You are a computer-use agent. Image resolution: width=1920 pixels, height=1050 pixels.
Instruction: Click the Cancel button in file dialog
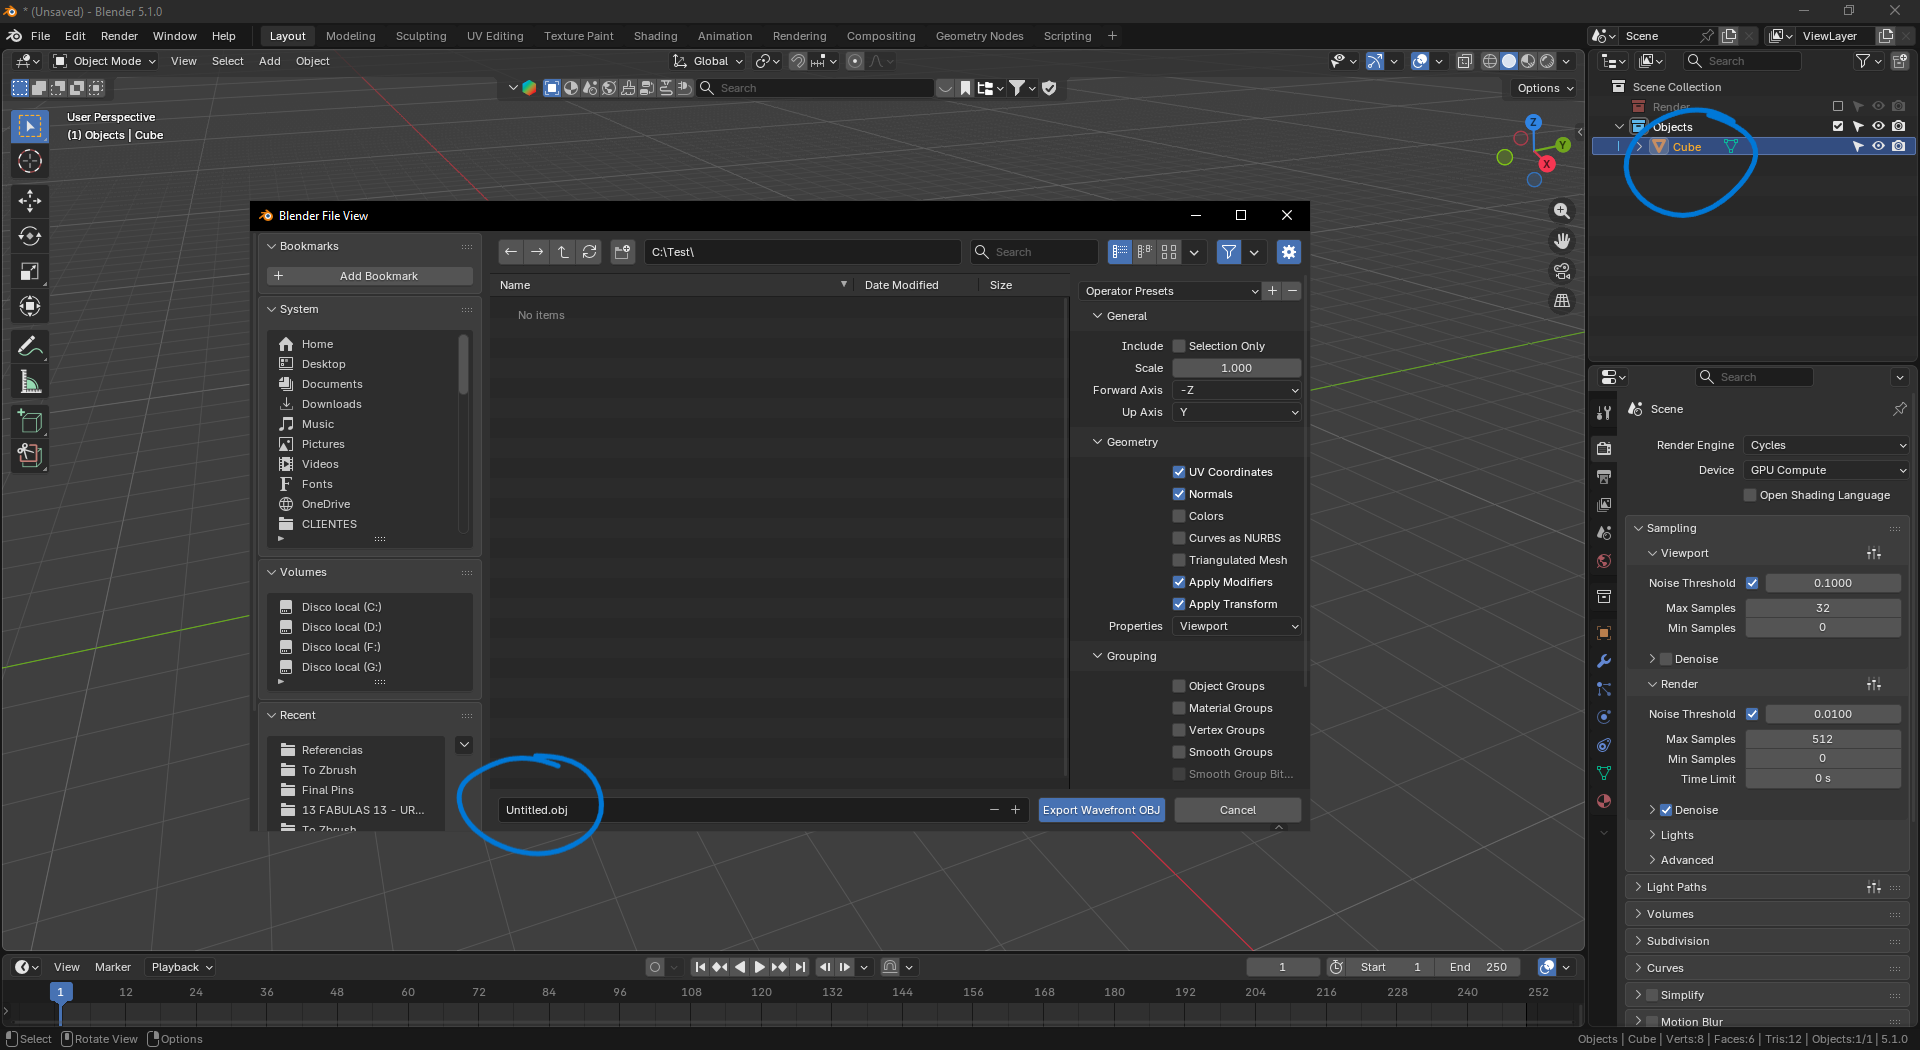pyautogui.click(x=1238, y=810)
